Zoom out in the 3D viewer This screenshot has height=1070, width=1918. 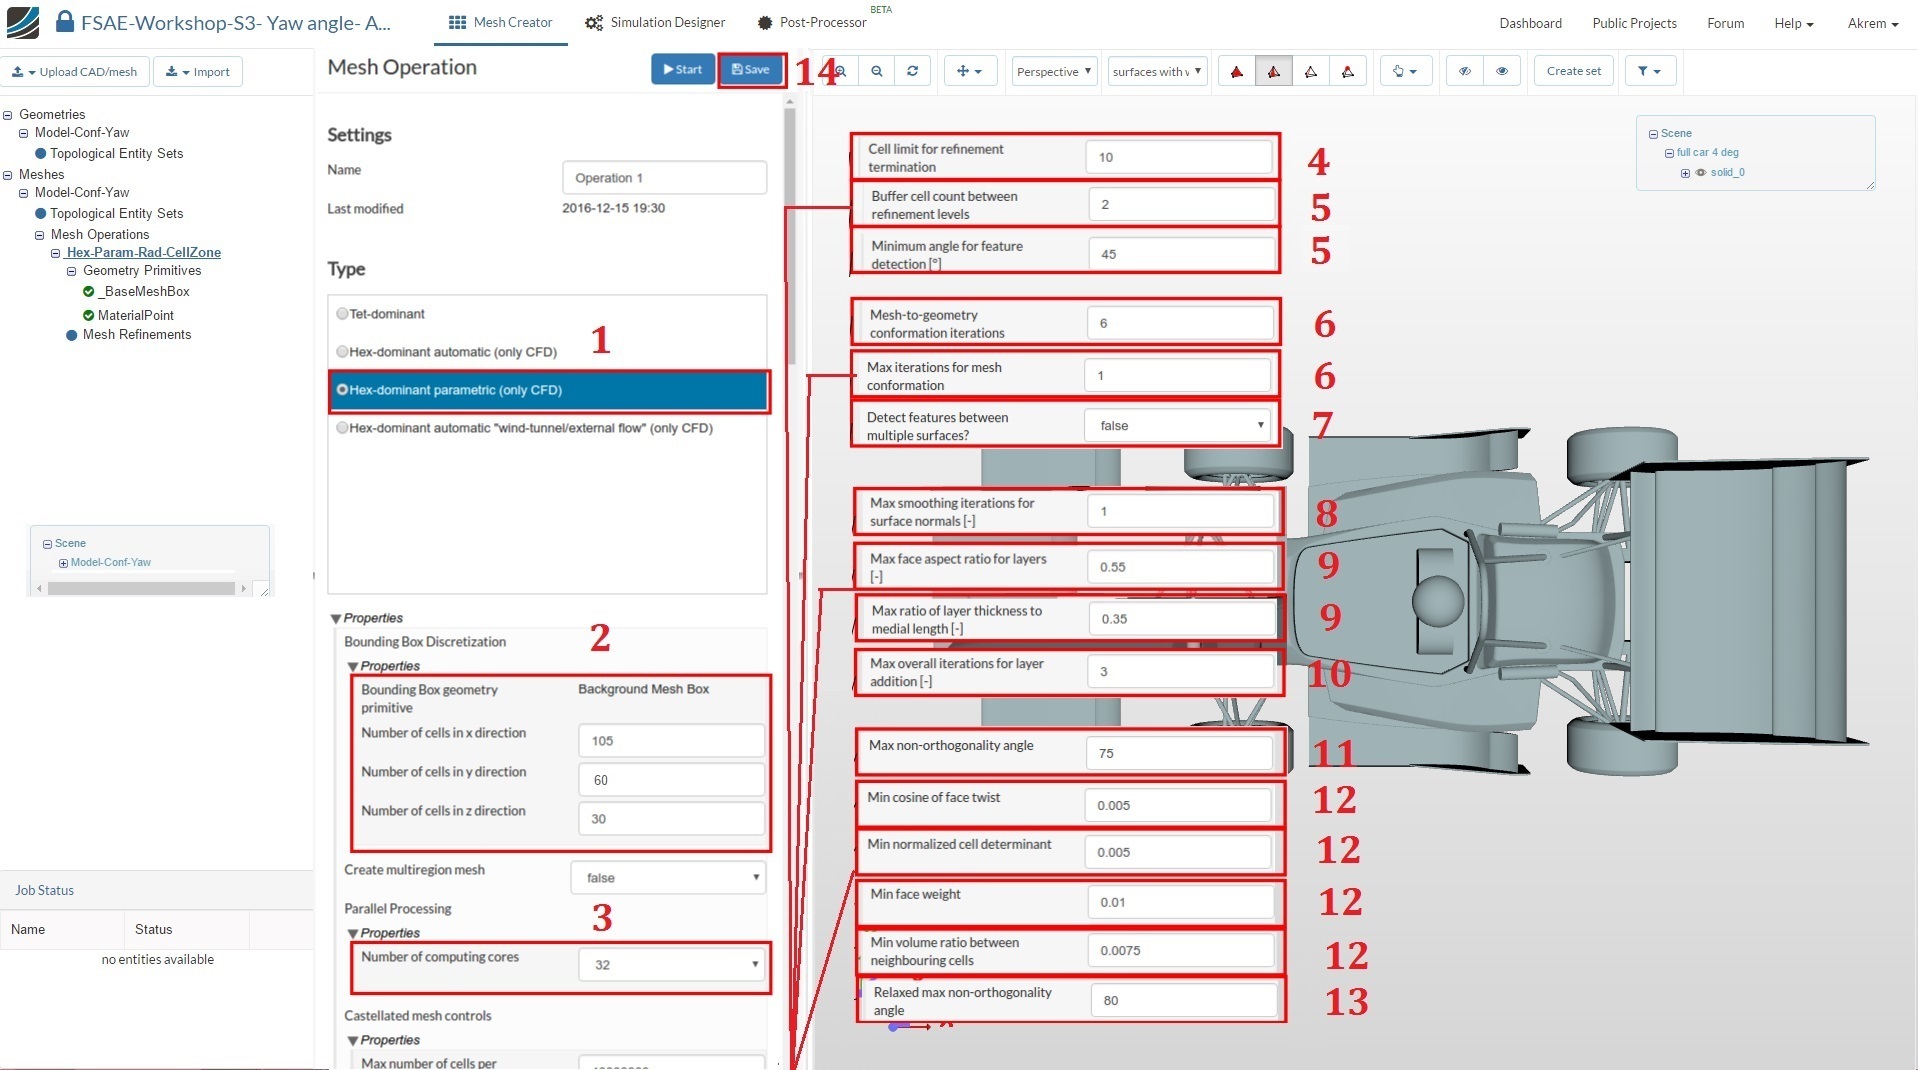point(877,71)
